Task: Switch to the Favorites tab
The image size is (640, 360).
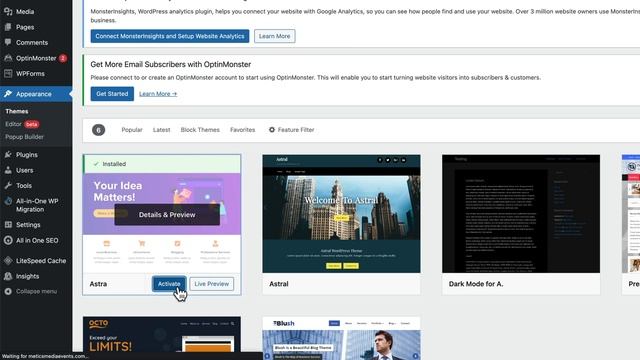Action: pos(242,130)
